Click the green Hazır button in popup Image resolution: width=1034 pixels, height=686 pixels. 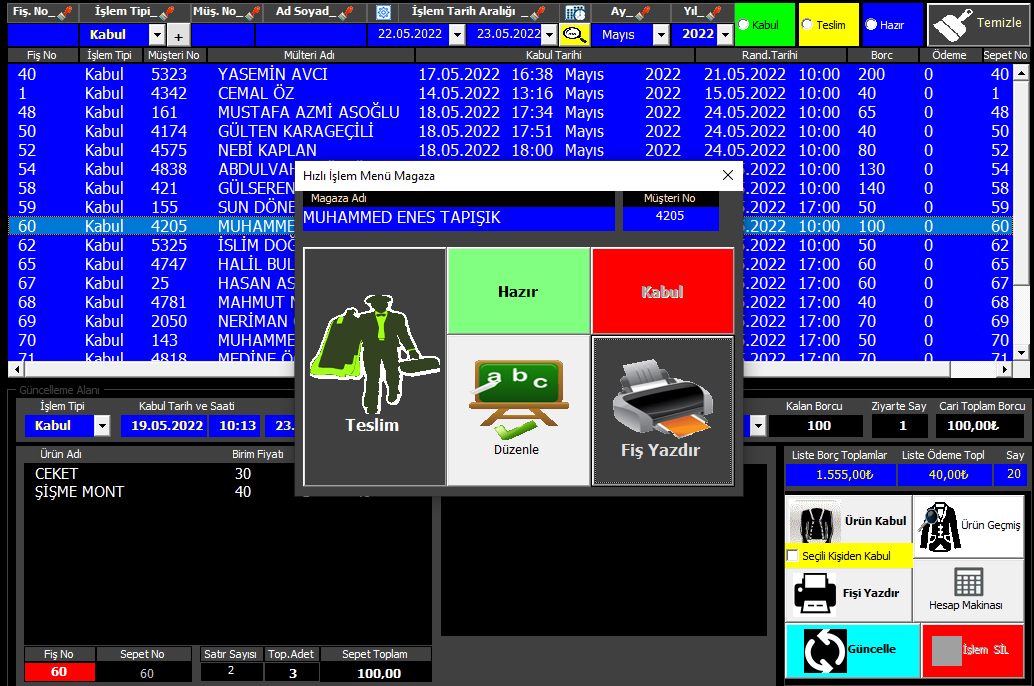[x=518, y=291]
